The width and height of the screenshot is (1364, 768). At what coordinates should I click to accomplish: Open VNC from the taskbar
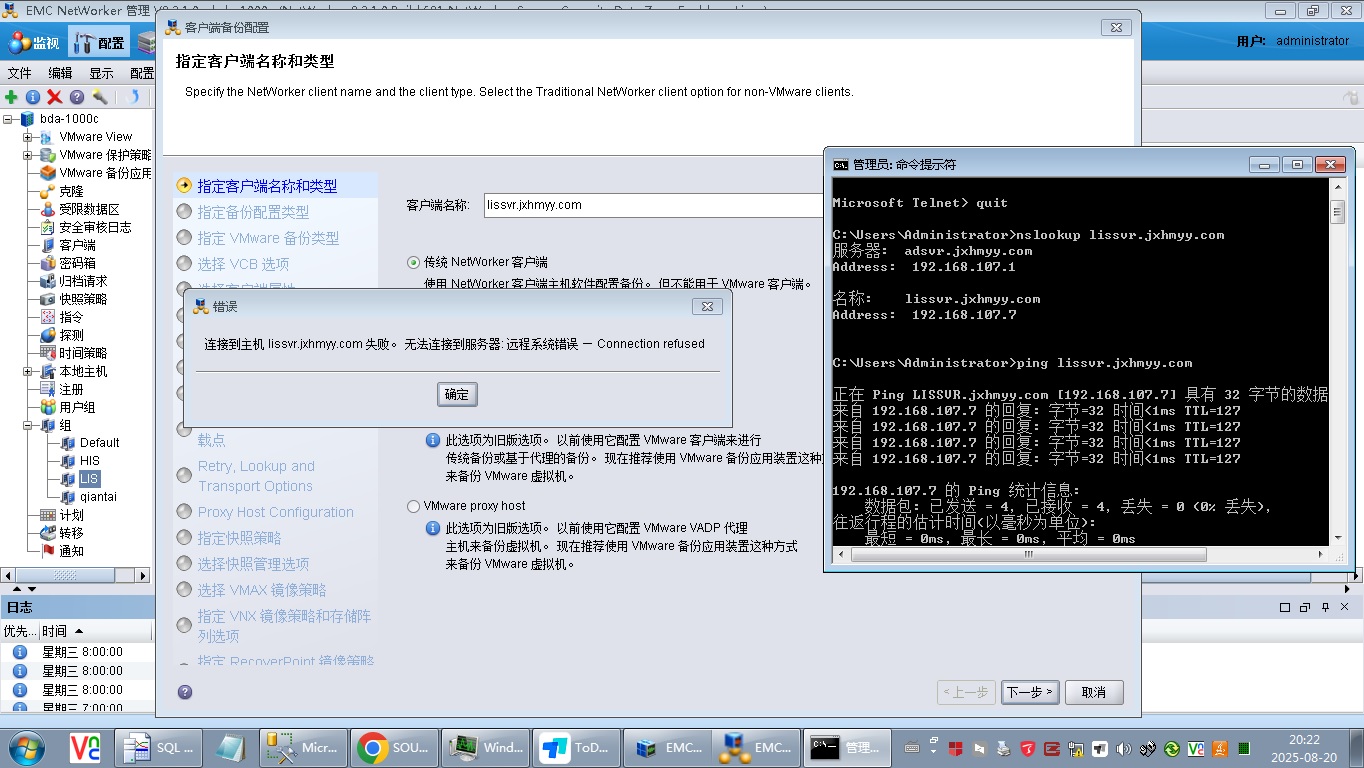(x=85, y=748)
